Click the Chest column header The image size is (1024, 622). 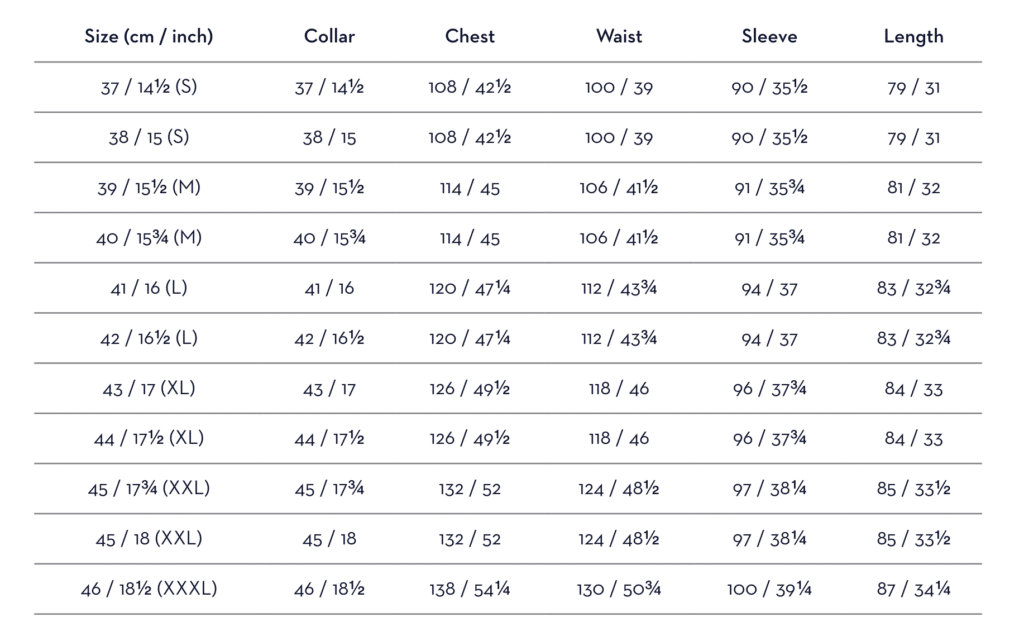pyautogui.click(x=470, y=37)
